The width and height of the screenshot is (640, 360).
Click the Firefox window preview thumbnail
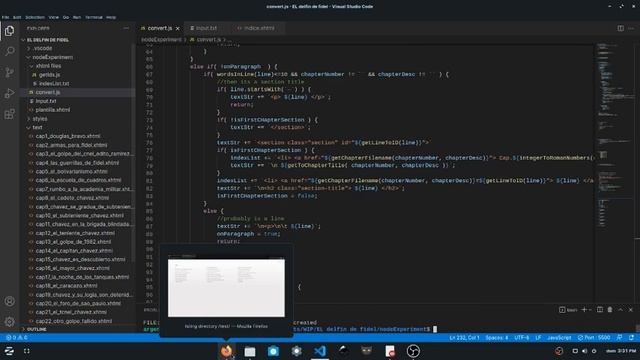pos(226,288)
